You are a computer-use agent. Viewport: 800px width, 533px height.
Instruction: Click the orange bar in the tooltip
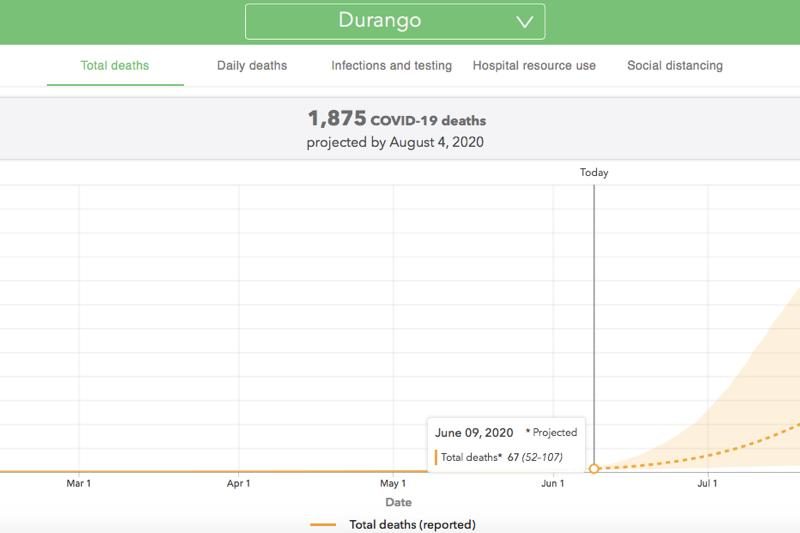point(436,457)
